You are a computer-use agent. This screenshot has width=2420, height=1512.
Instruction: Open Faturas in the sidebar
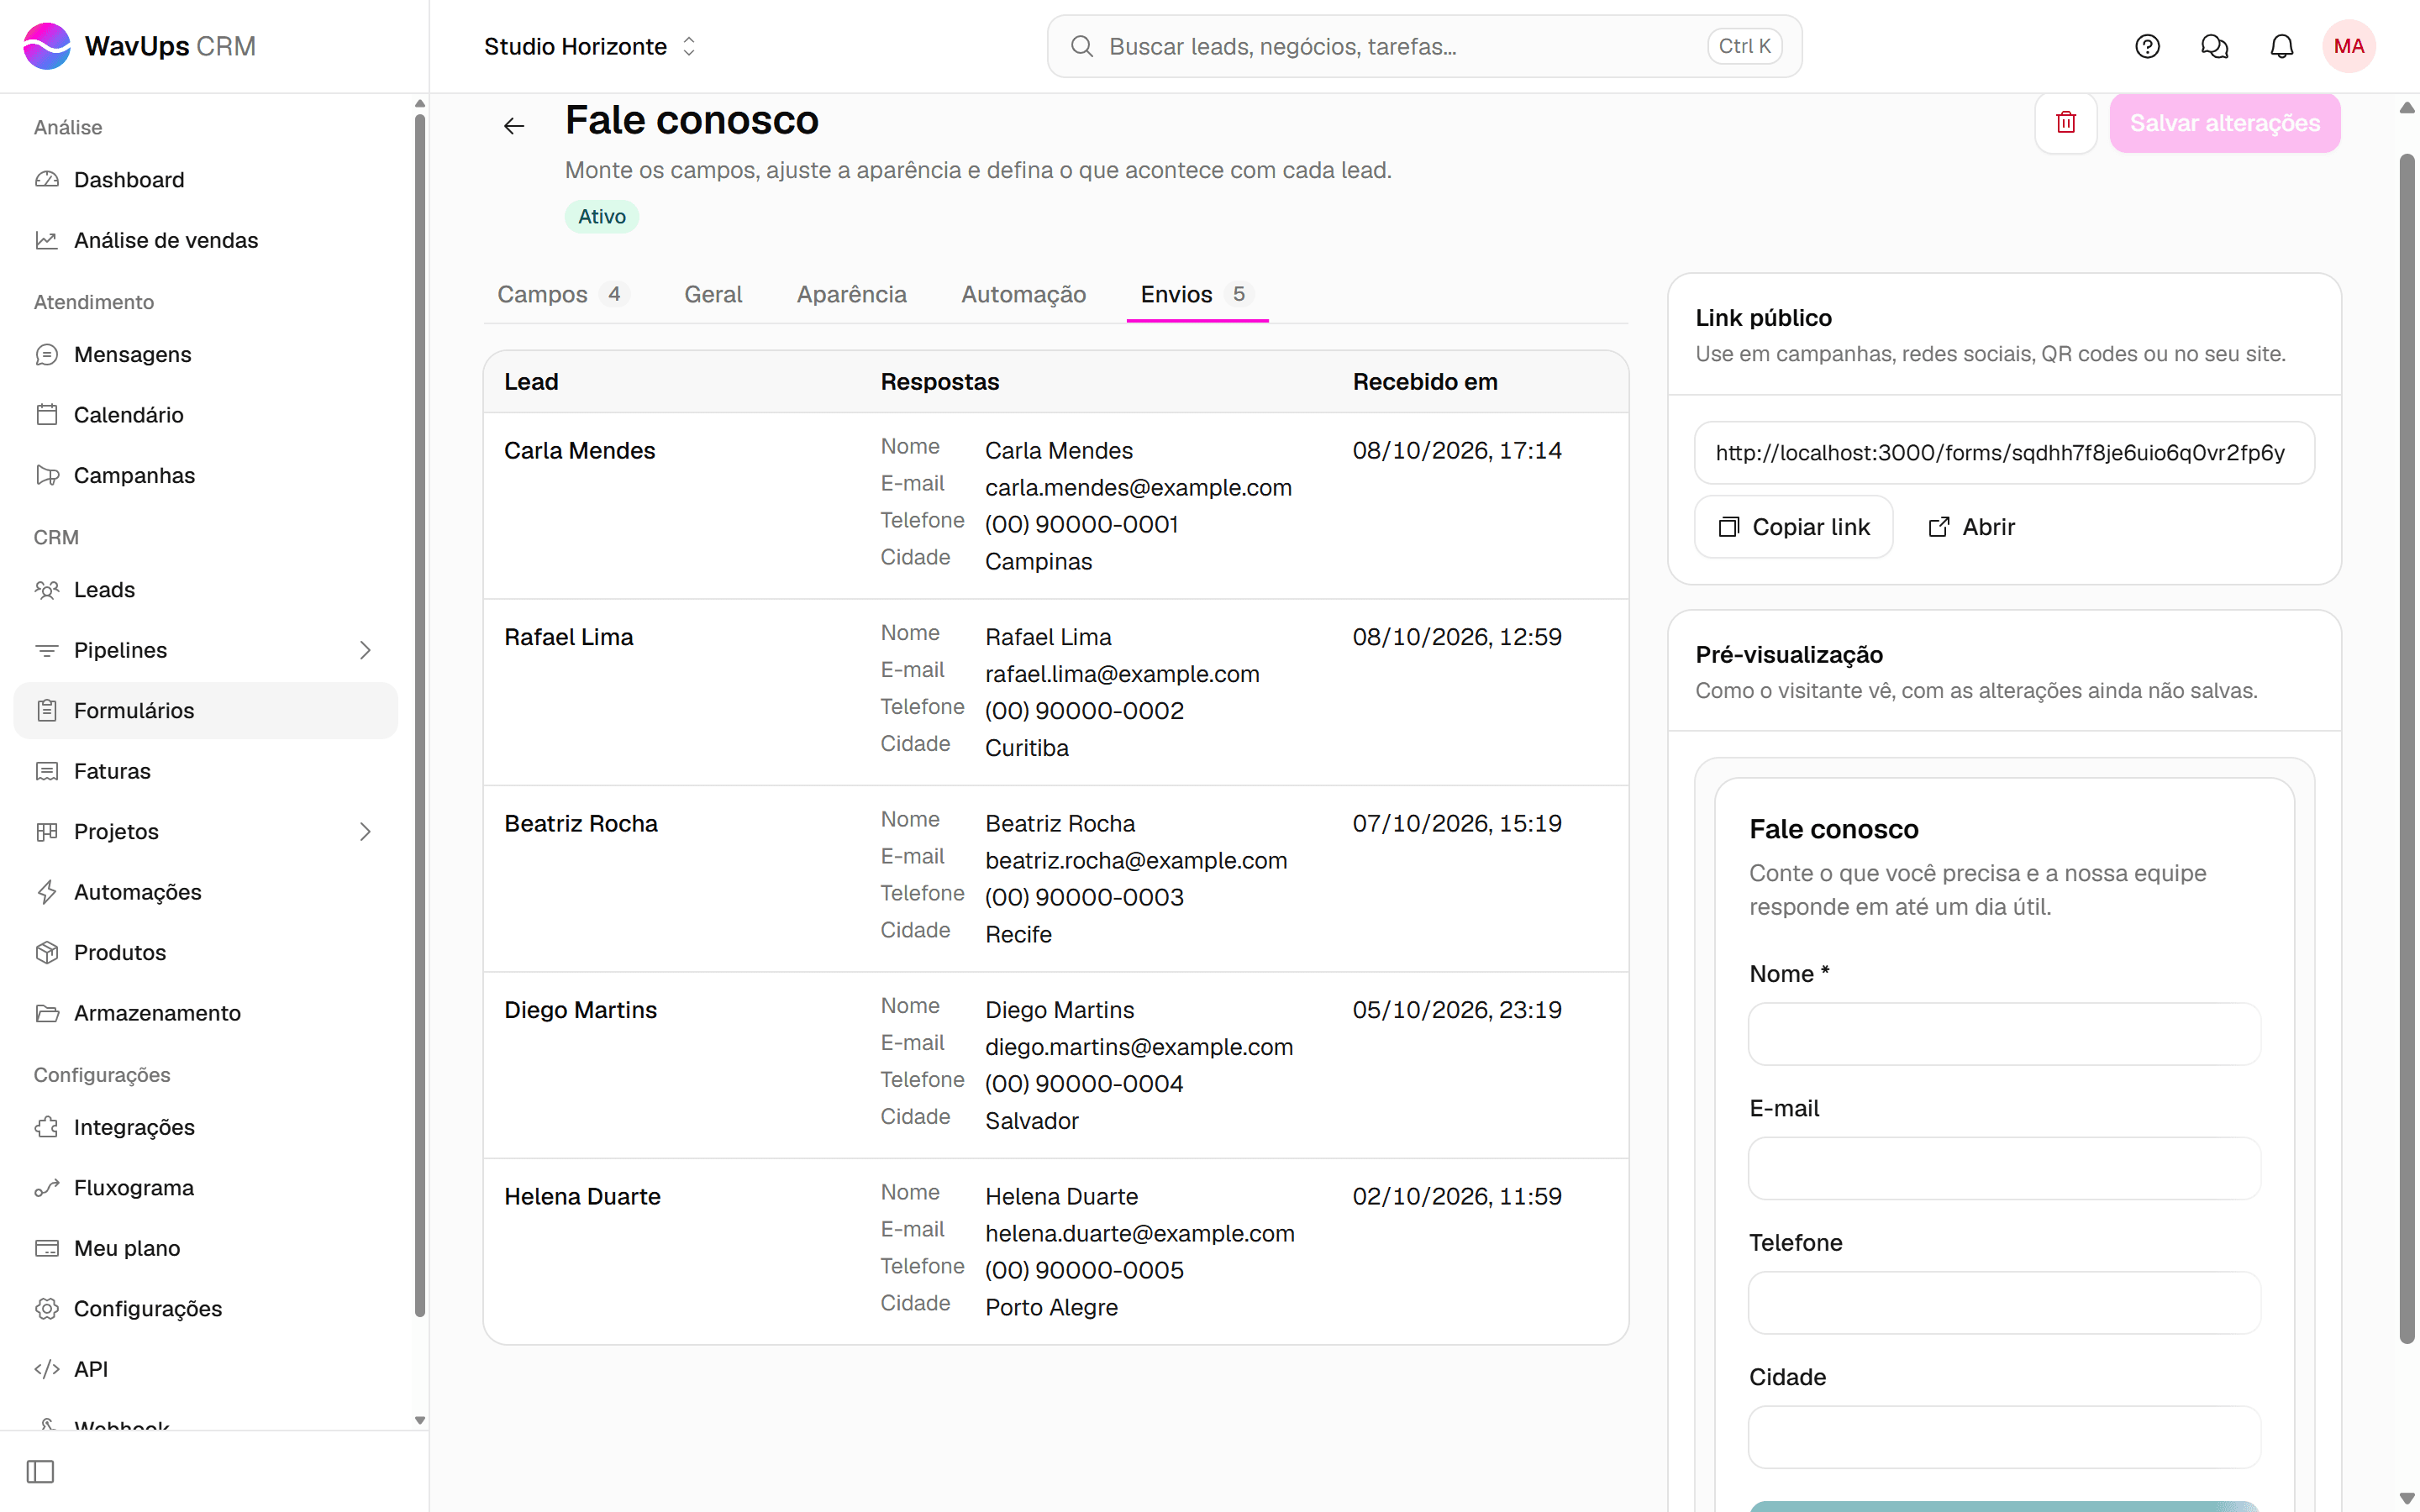(205, 771)
